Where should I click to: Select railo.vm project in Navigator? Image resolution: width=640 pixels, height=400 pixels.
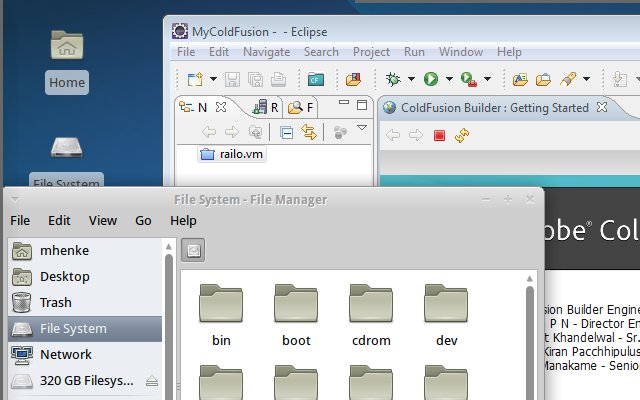point(232,154)
